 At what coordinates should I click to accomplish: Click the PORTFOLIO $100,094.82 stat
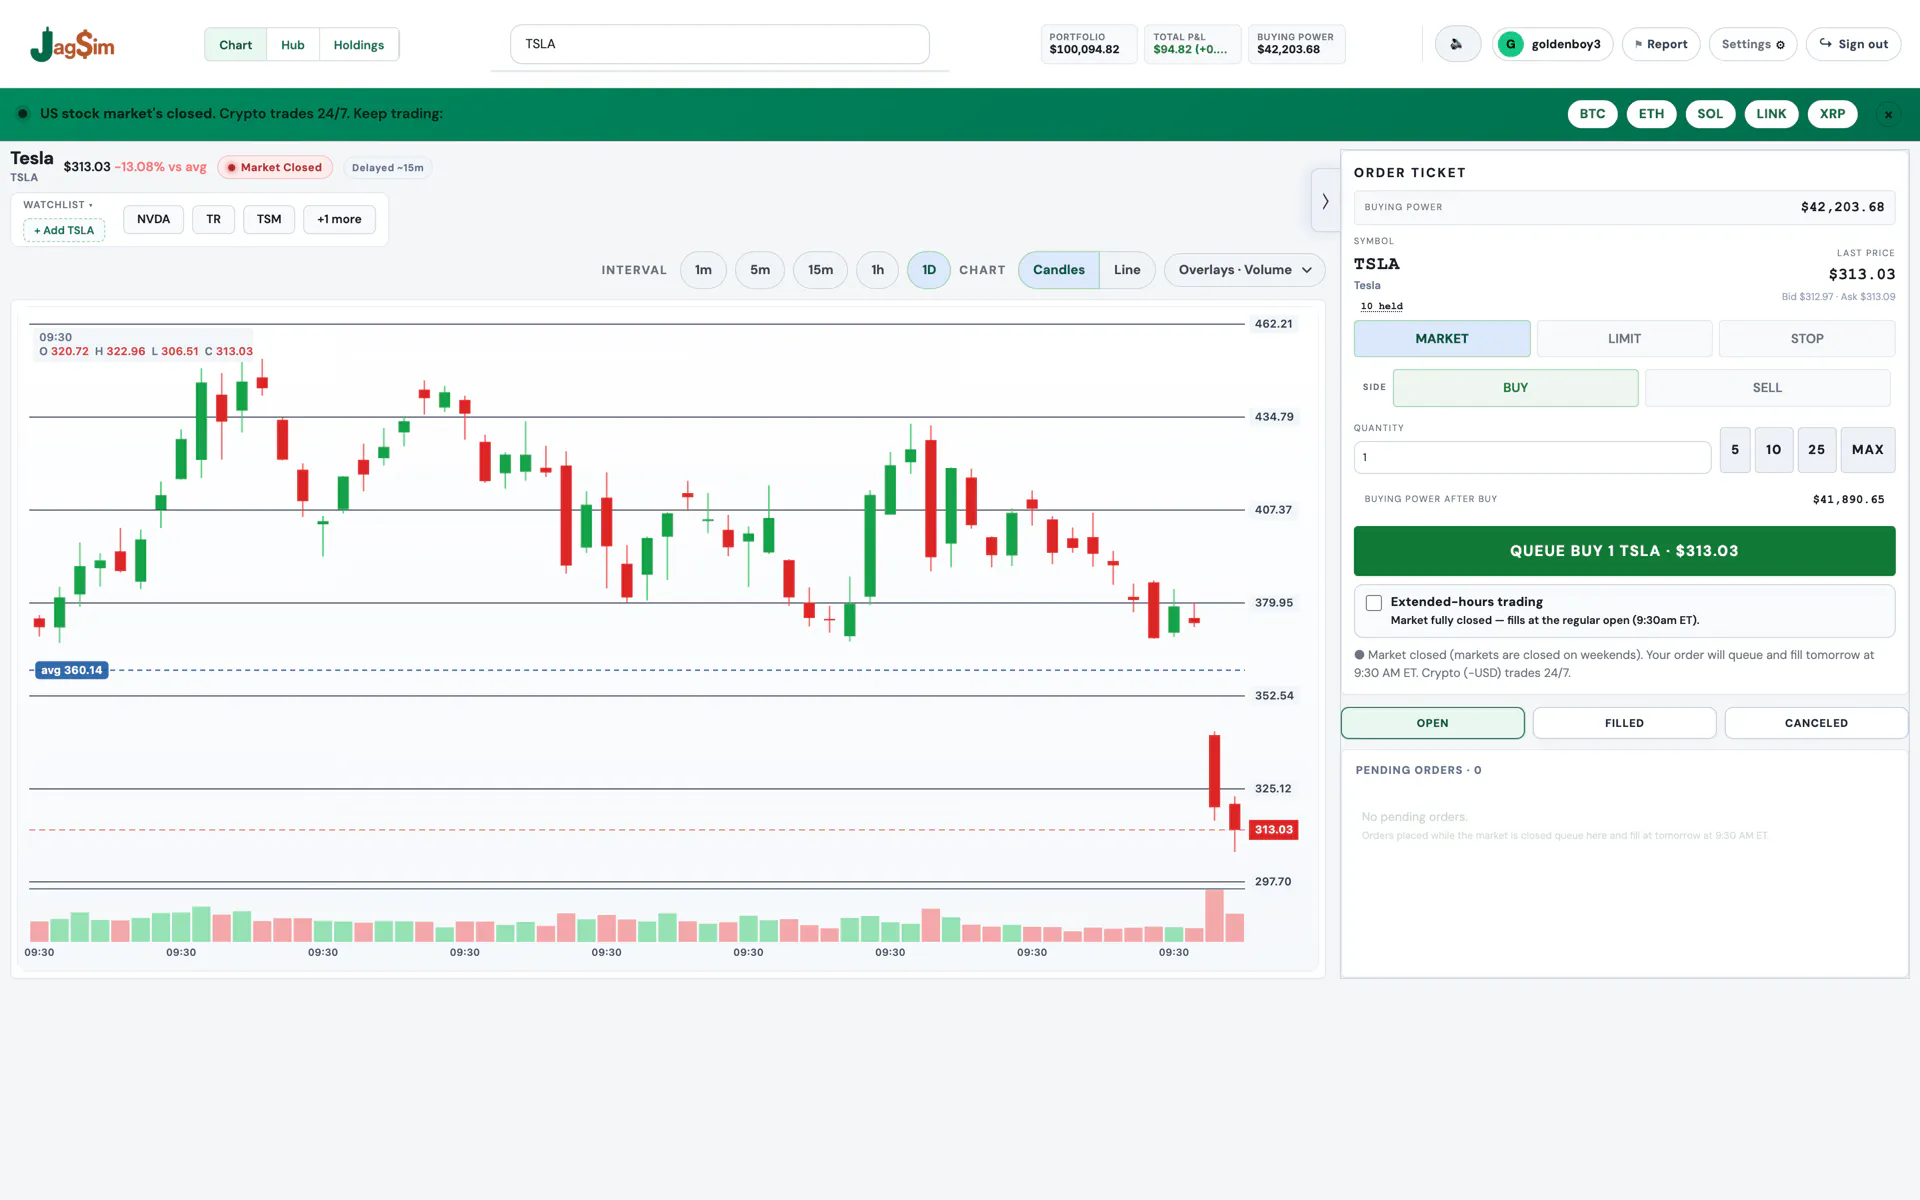tap(1088, 44)
